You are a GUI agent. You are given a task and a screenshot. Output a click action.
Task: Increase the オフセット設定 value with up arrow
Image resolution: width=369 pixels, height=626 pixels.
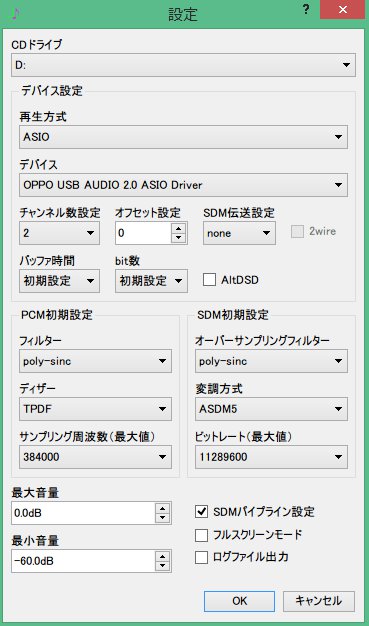point(179,228)
